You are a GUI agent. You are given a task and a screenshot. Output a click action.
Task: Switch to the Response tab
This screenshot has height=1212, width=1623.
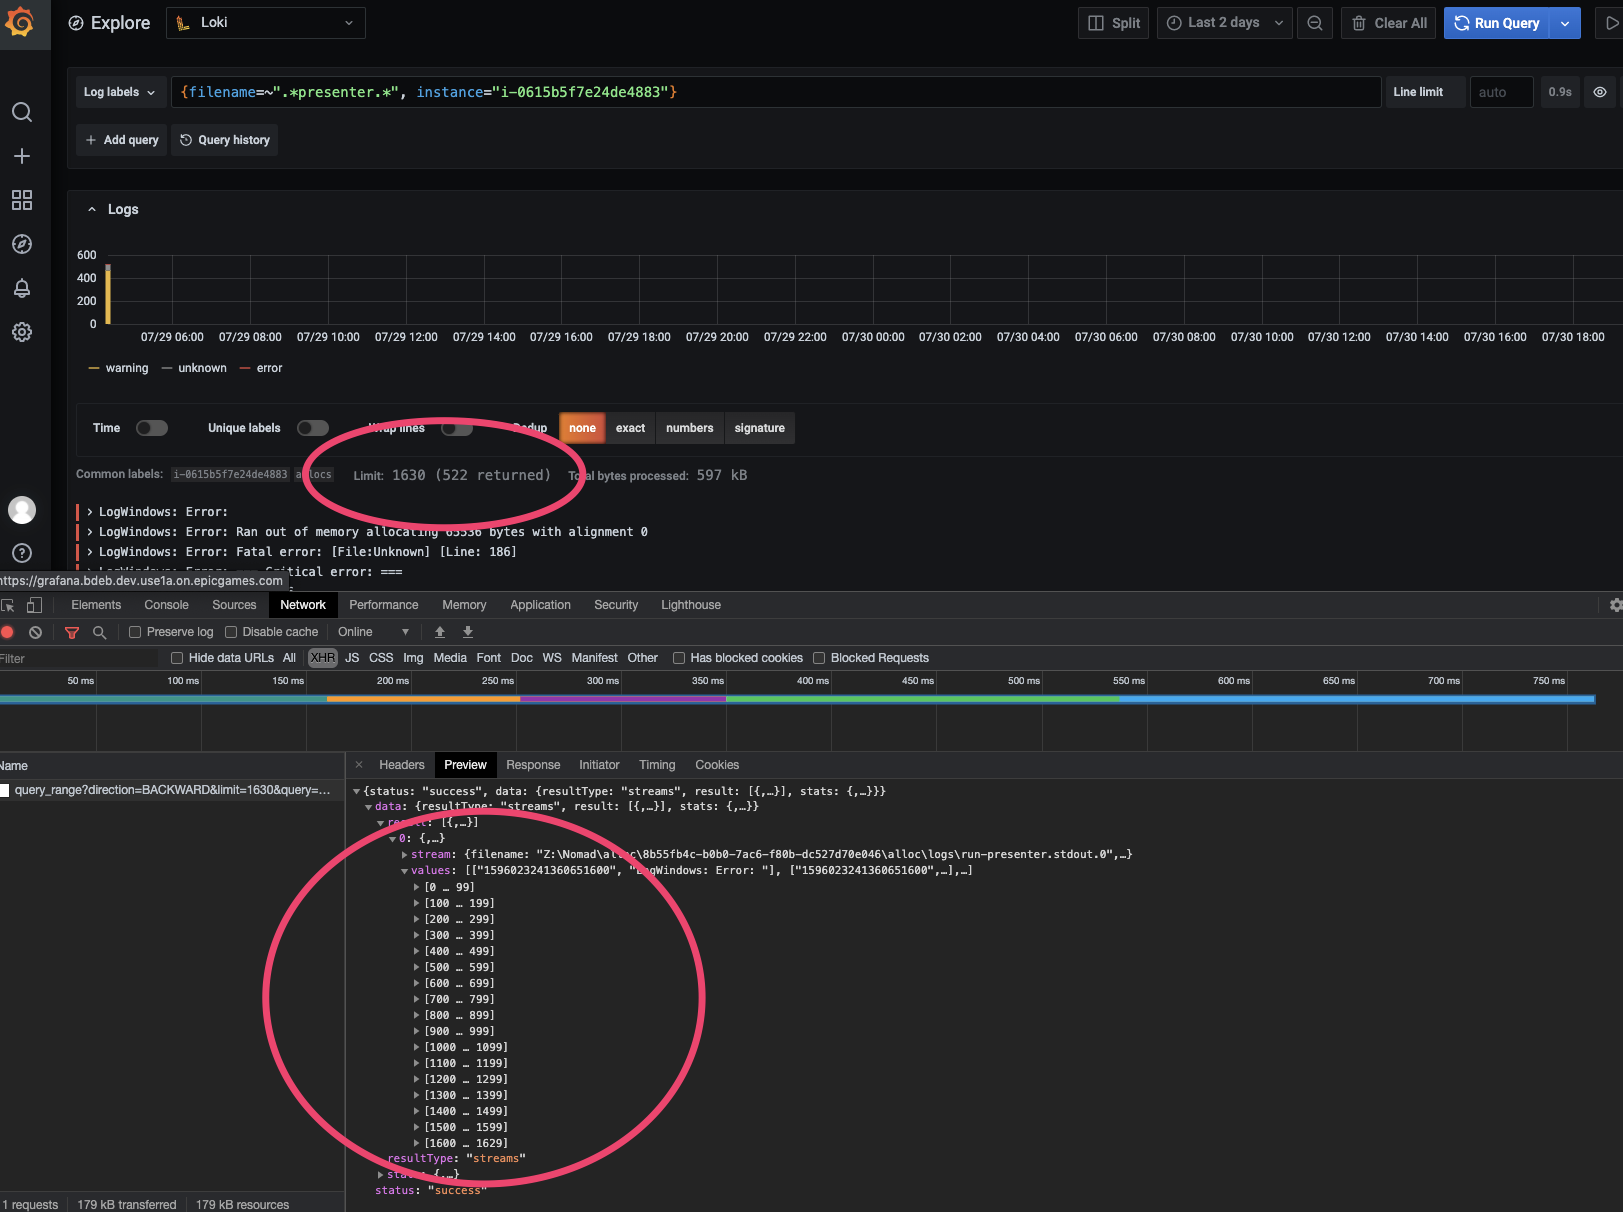(533, 764)
